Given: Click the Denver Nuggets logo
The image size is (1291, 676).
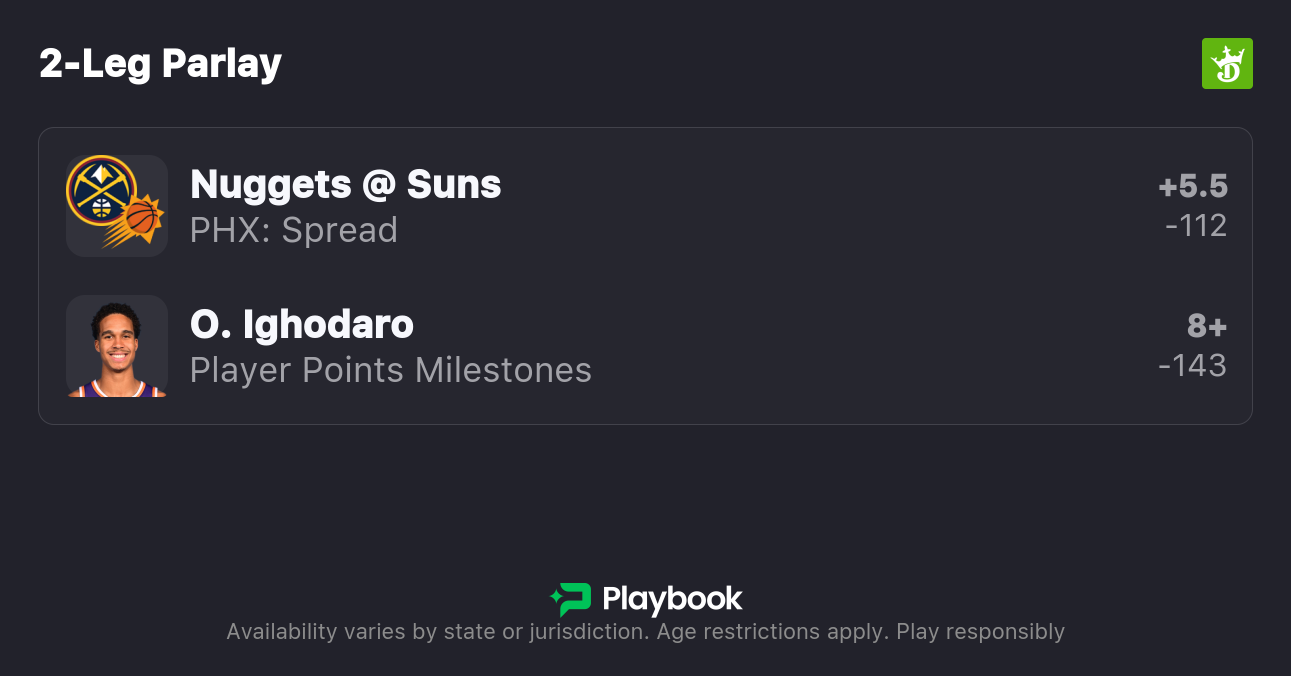Looking at the screenshot, I should 100,190.
